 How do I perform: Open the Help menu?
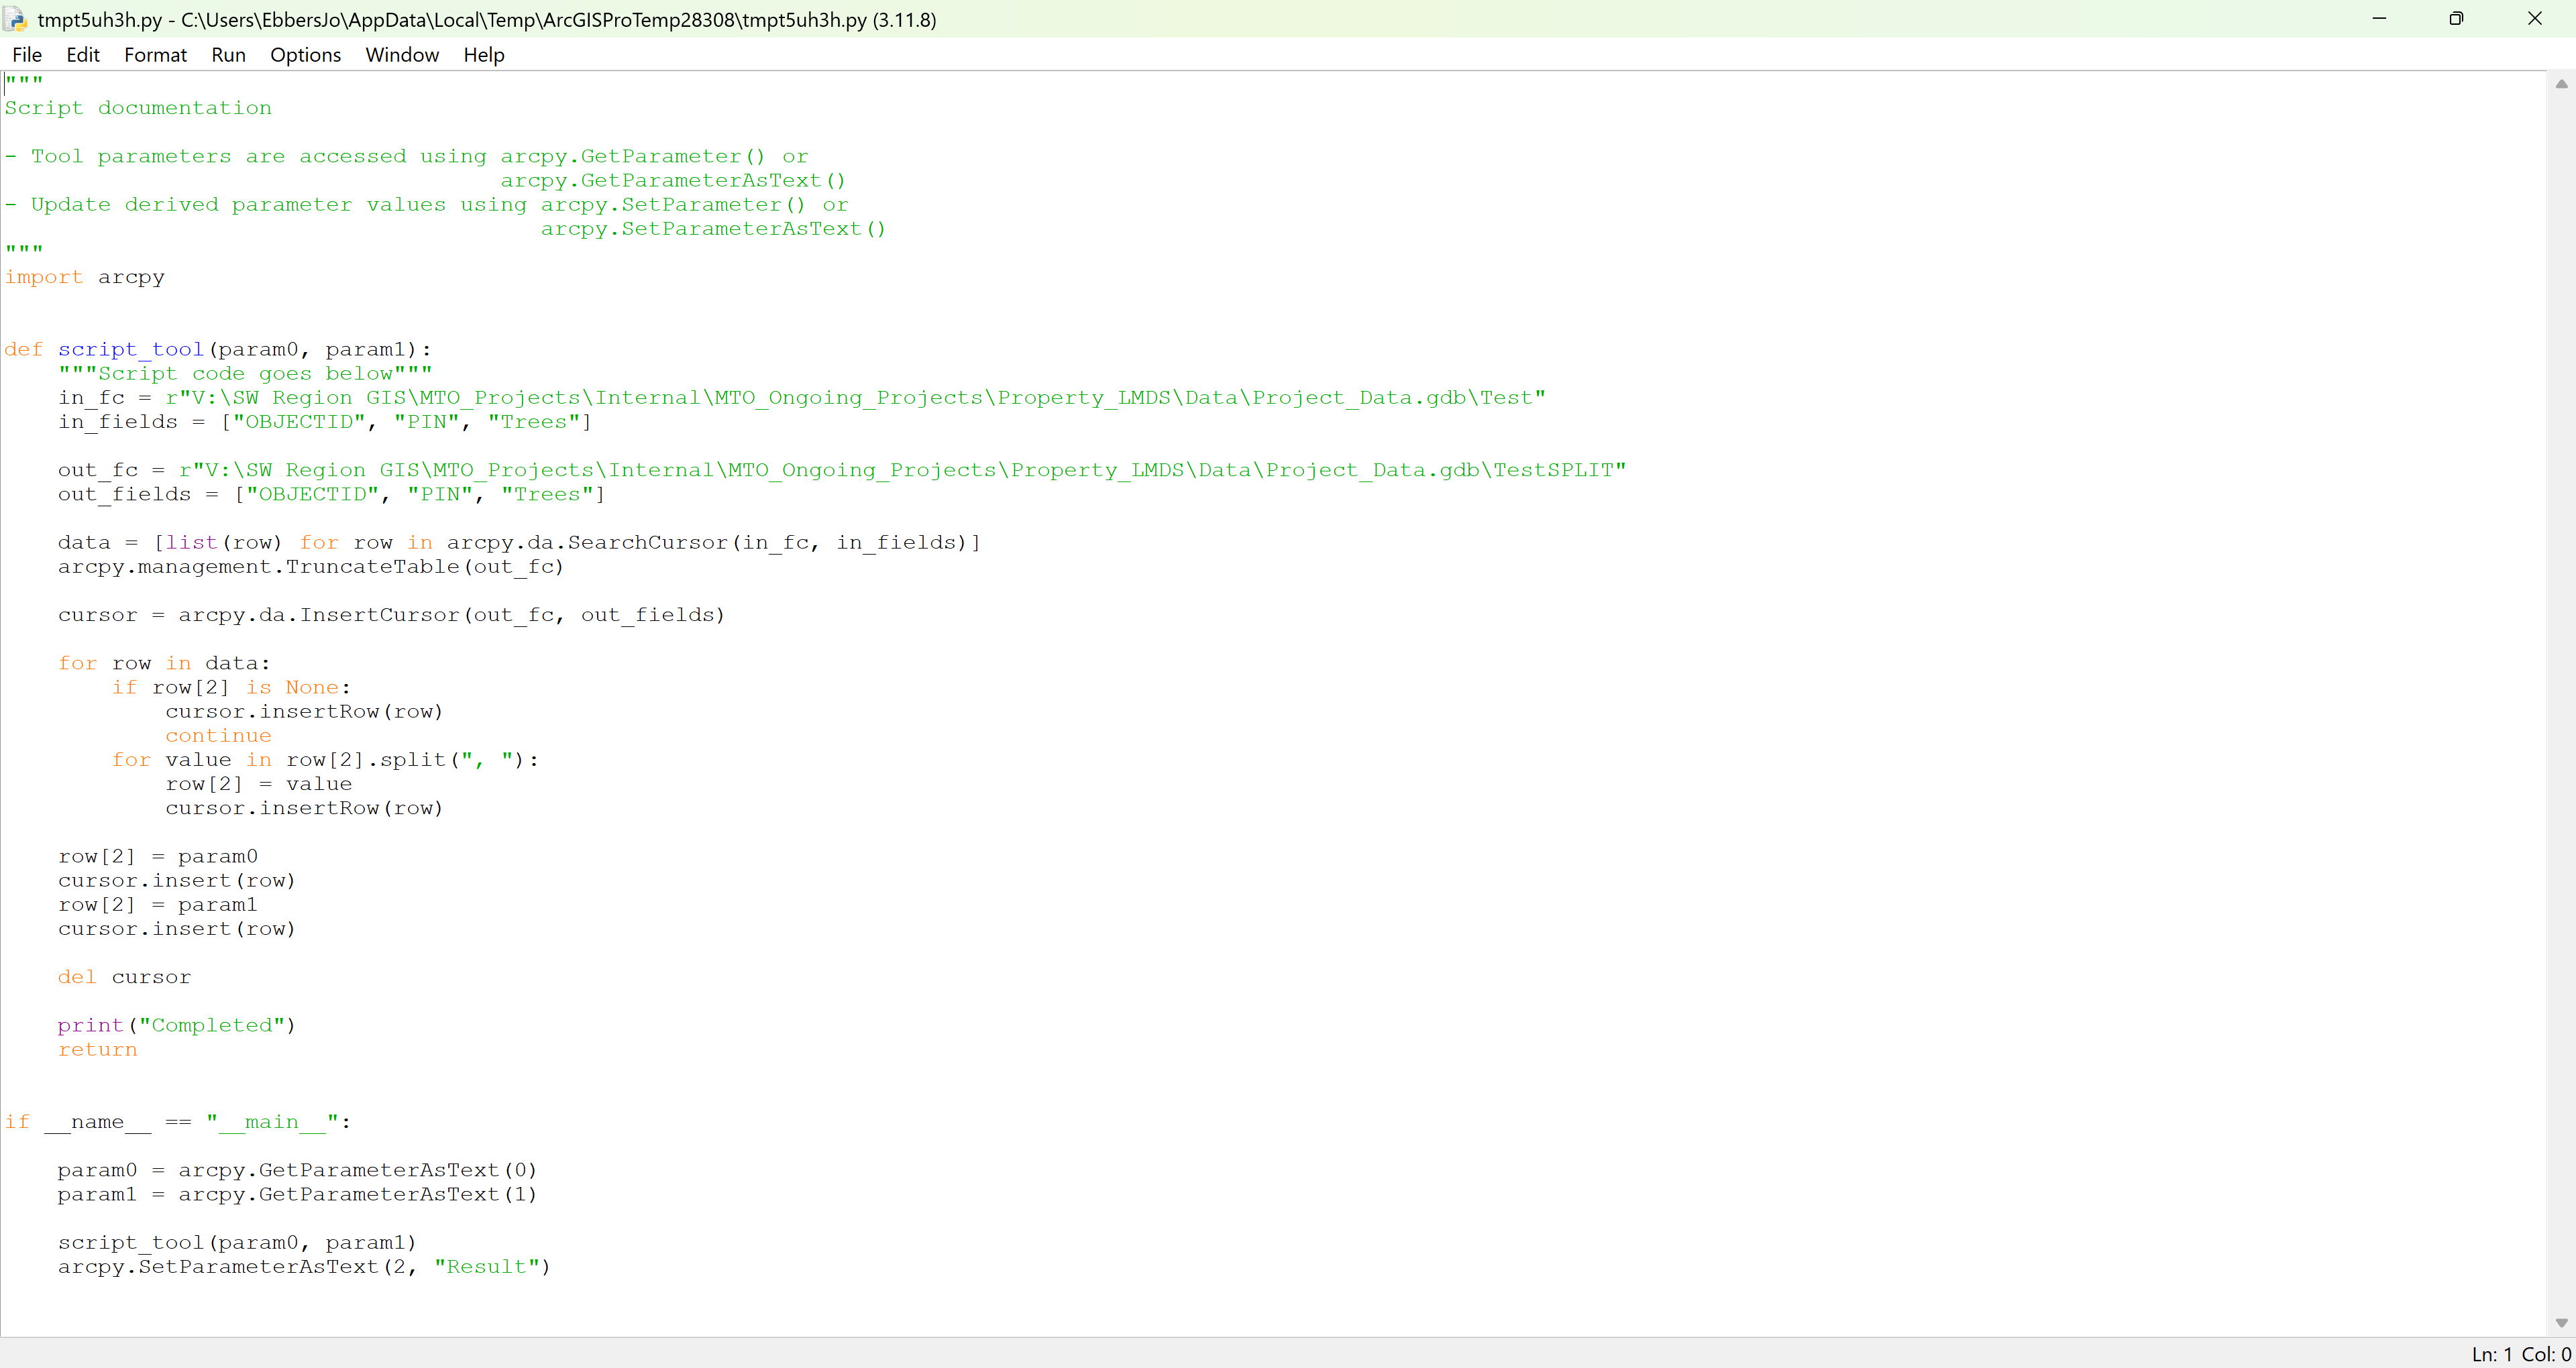[483, 55]
